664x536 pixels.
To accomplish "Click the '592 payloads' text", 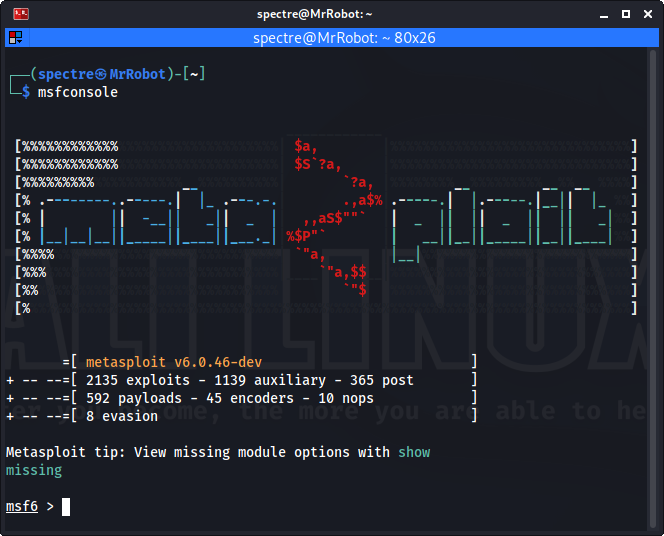I will pos(134,398).
